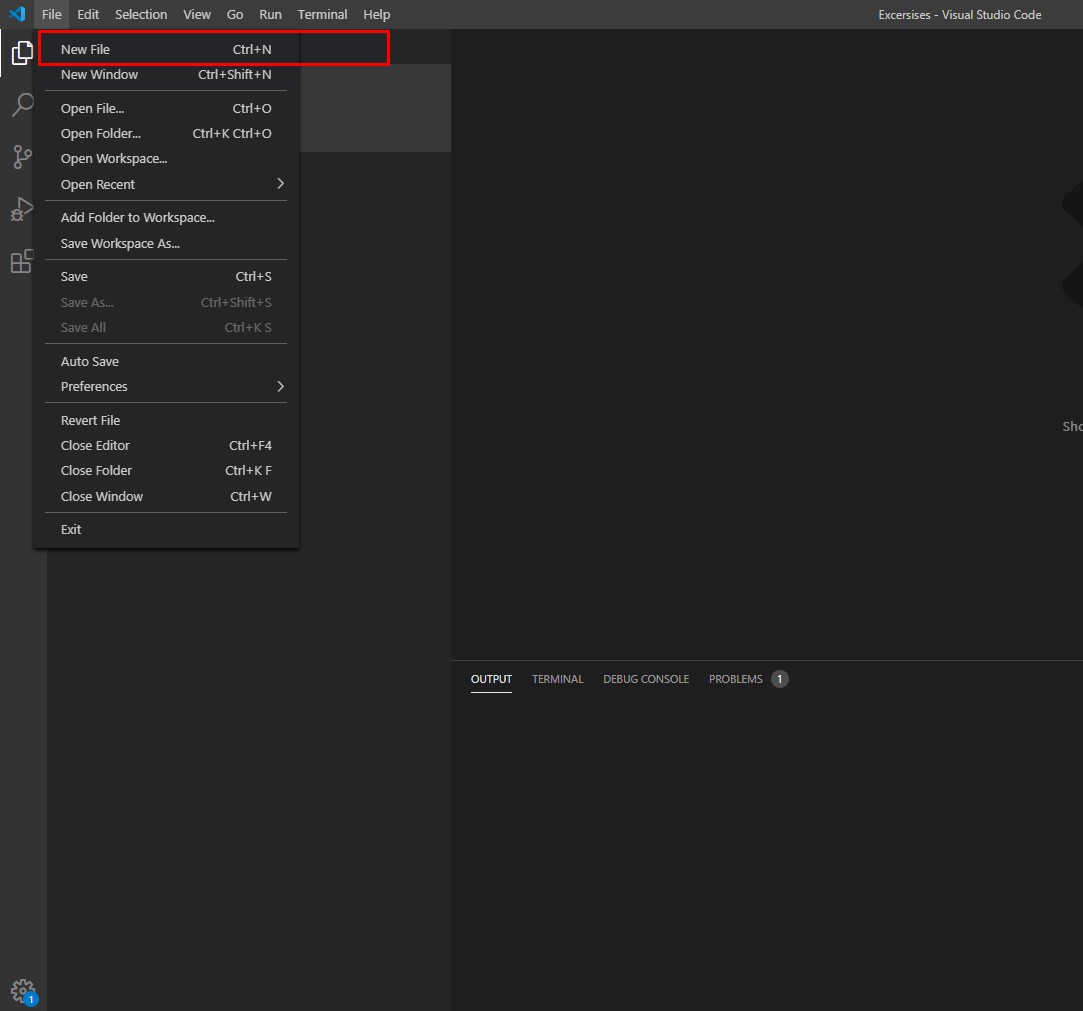Expand the Open Recent submenu
Viewport: 1083px width, 1011px height.
tap(97, 184)
